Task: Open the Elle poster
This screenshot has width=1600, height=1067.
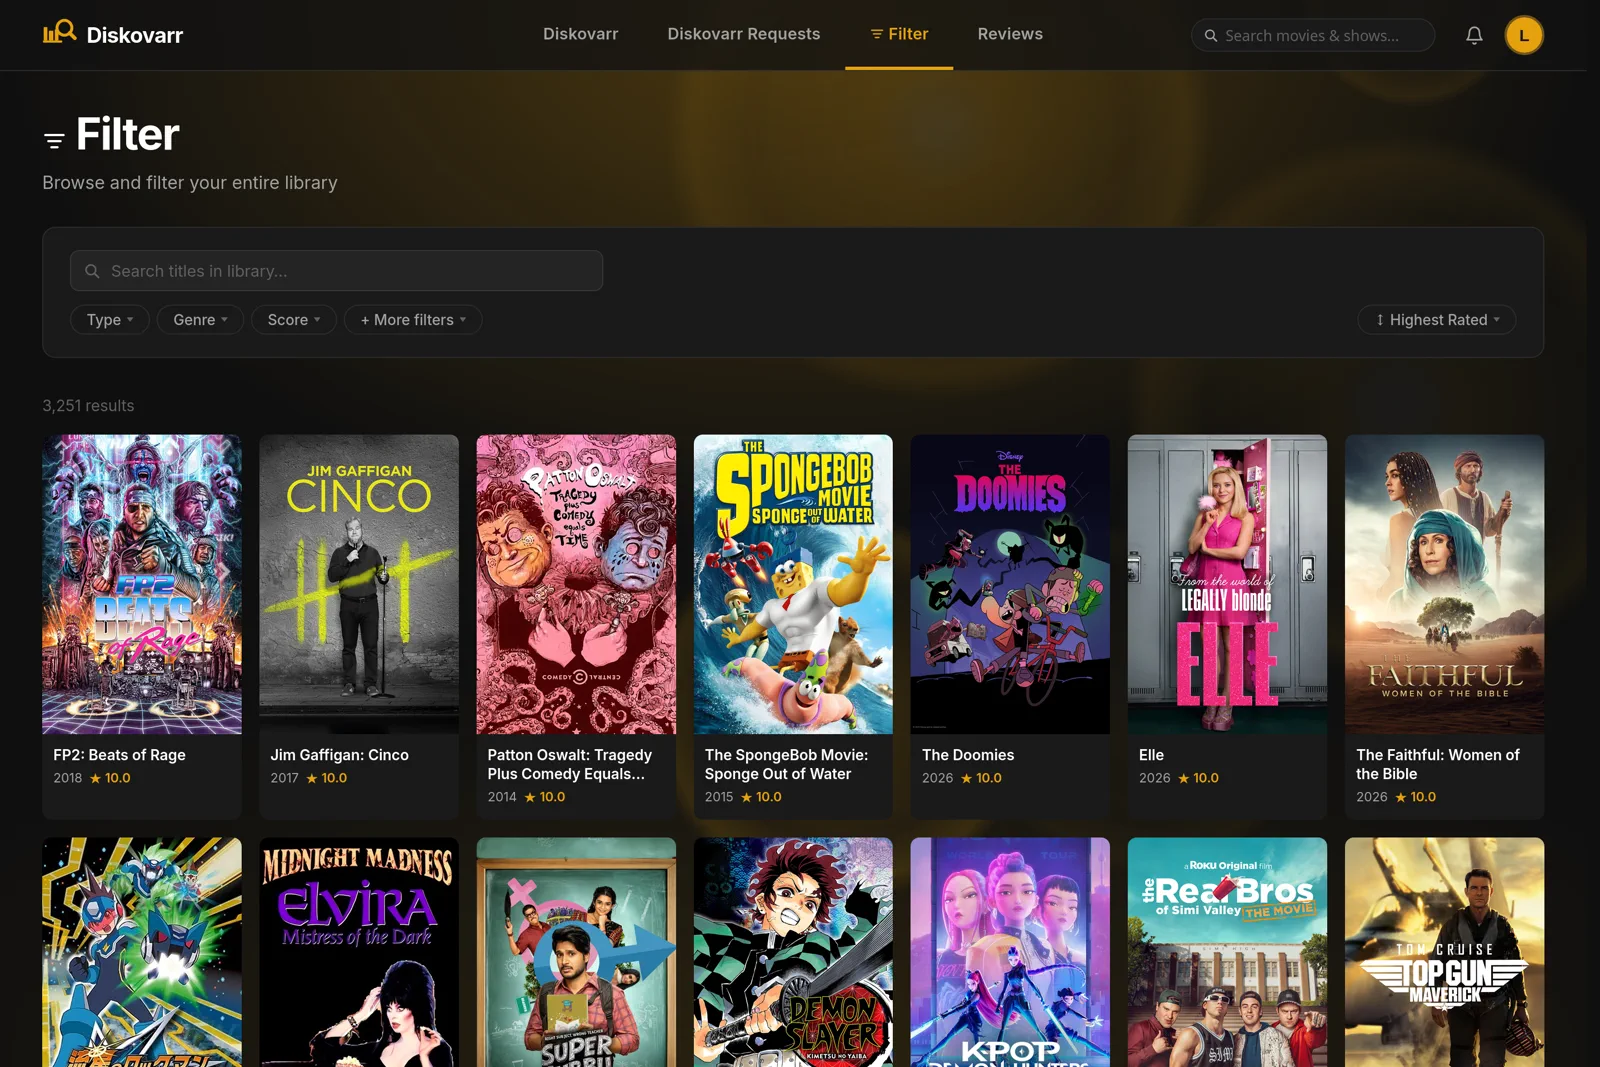Action: click(1227, 584)
